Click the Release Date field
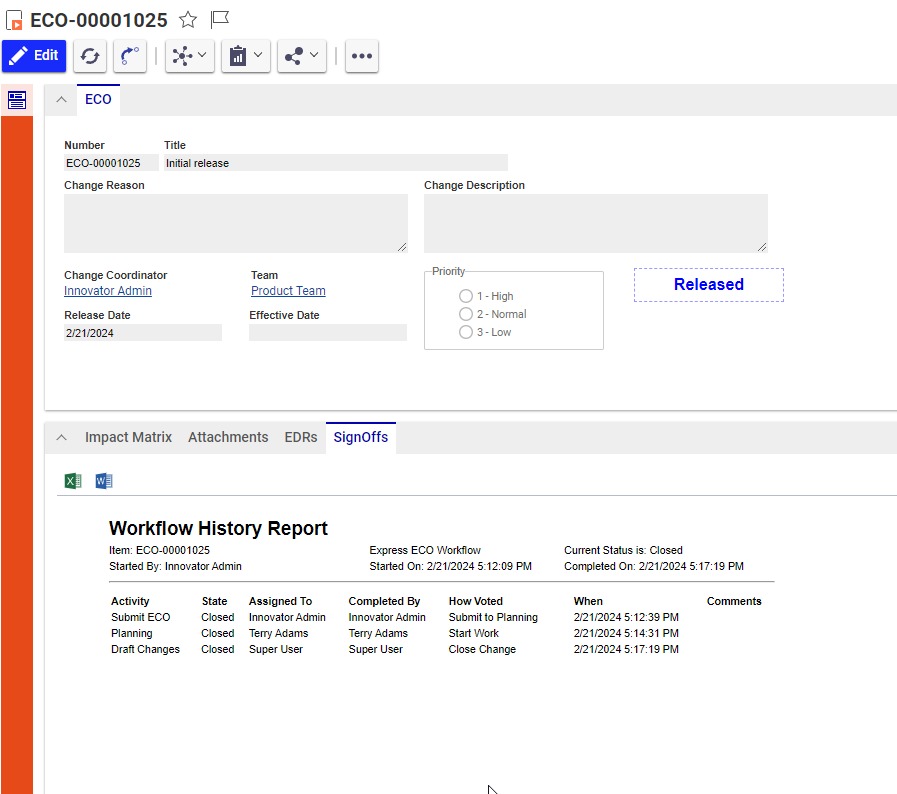 click(143, 333)
